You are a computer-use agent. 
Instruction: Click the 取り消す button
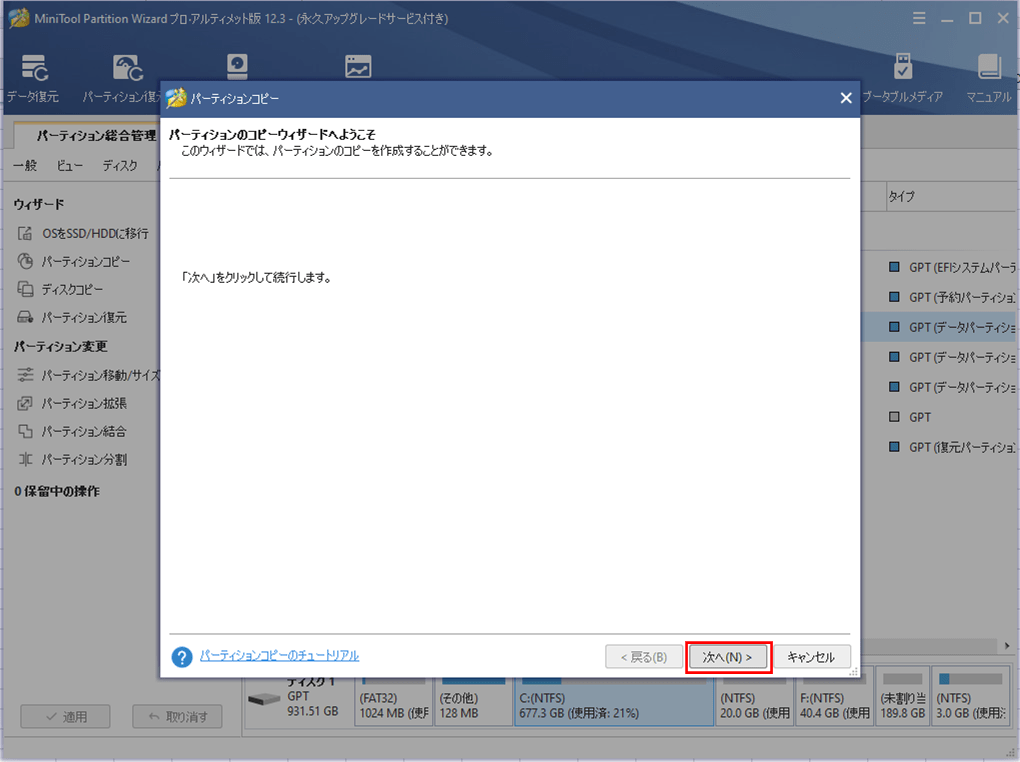[177, 716]
